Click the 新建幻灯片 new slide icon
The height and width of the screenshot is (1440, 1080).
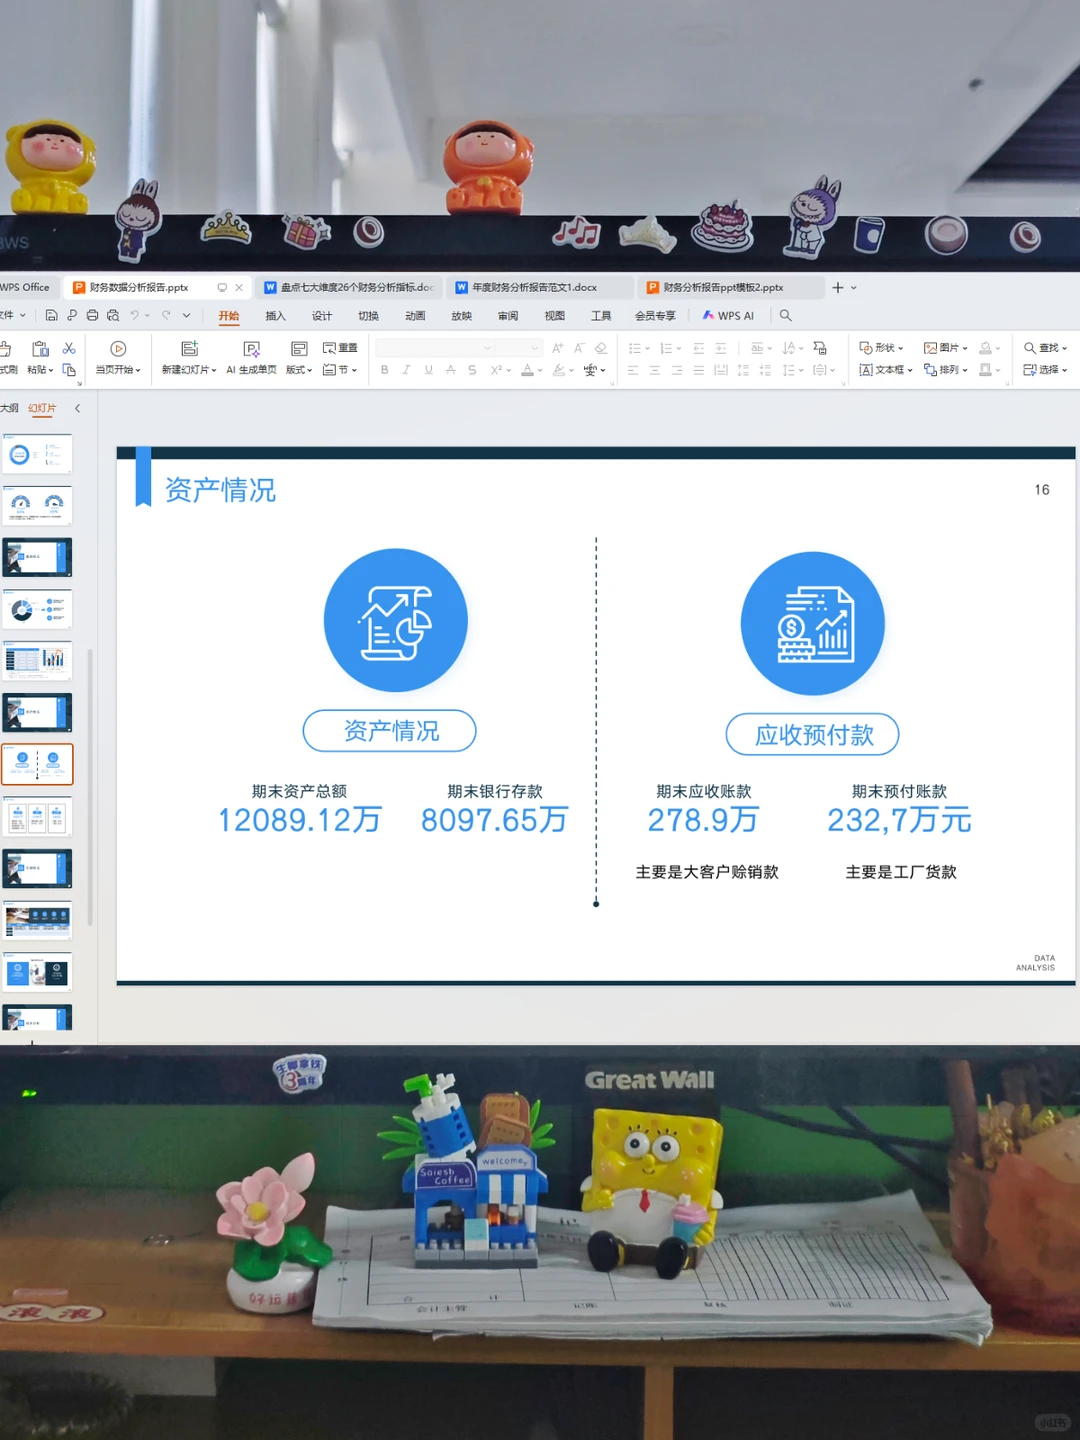(189, 349)
